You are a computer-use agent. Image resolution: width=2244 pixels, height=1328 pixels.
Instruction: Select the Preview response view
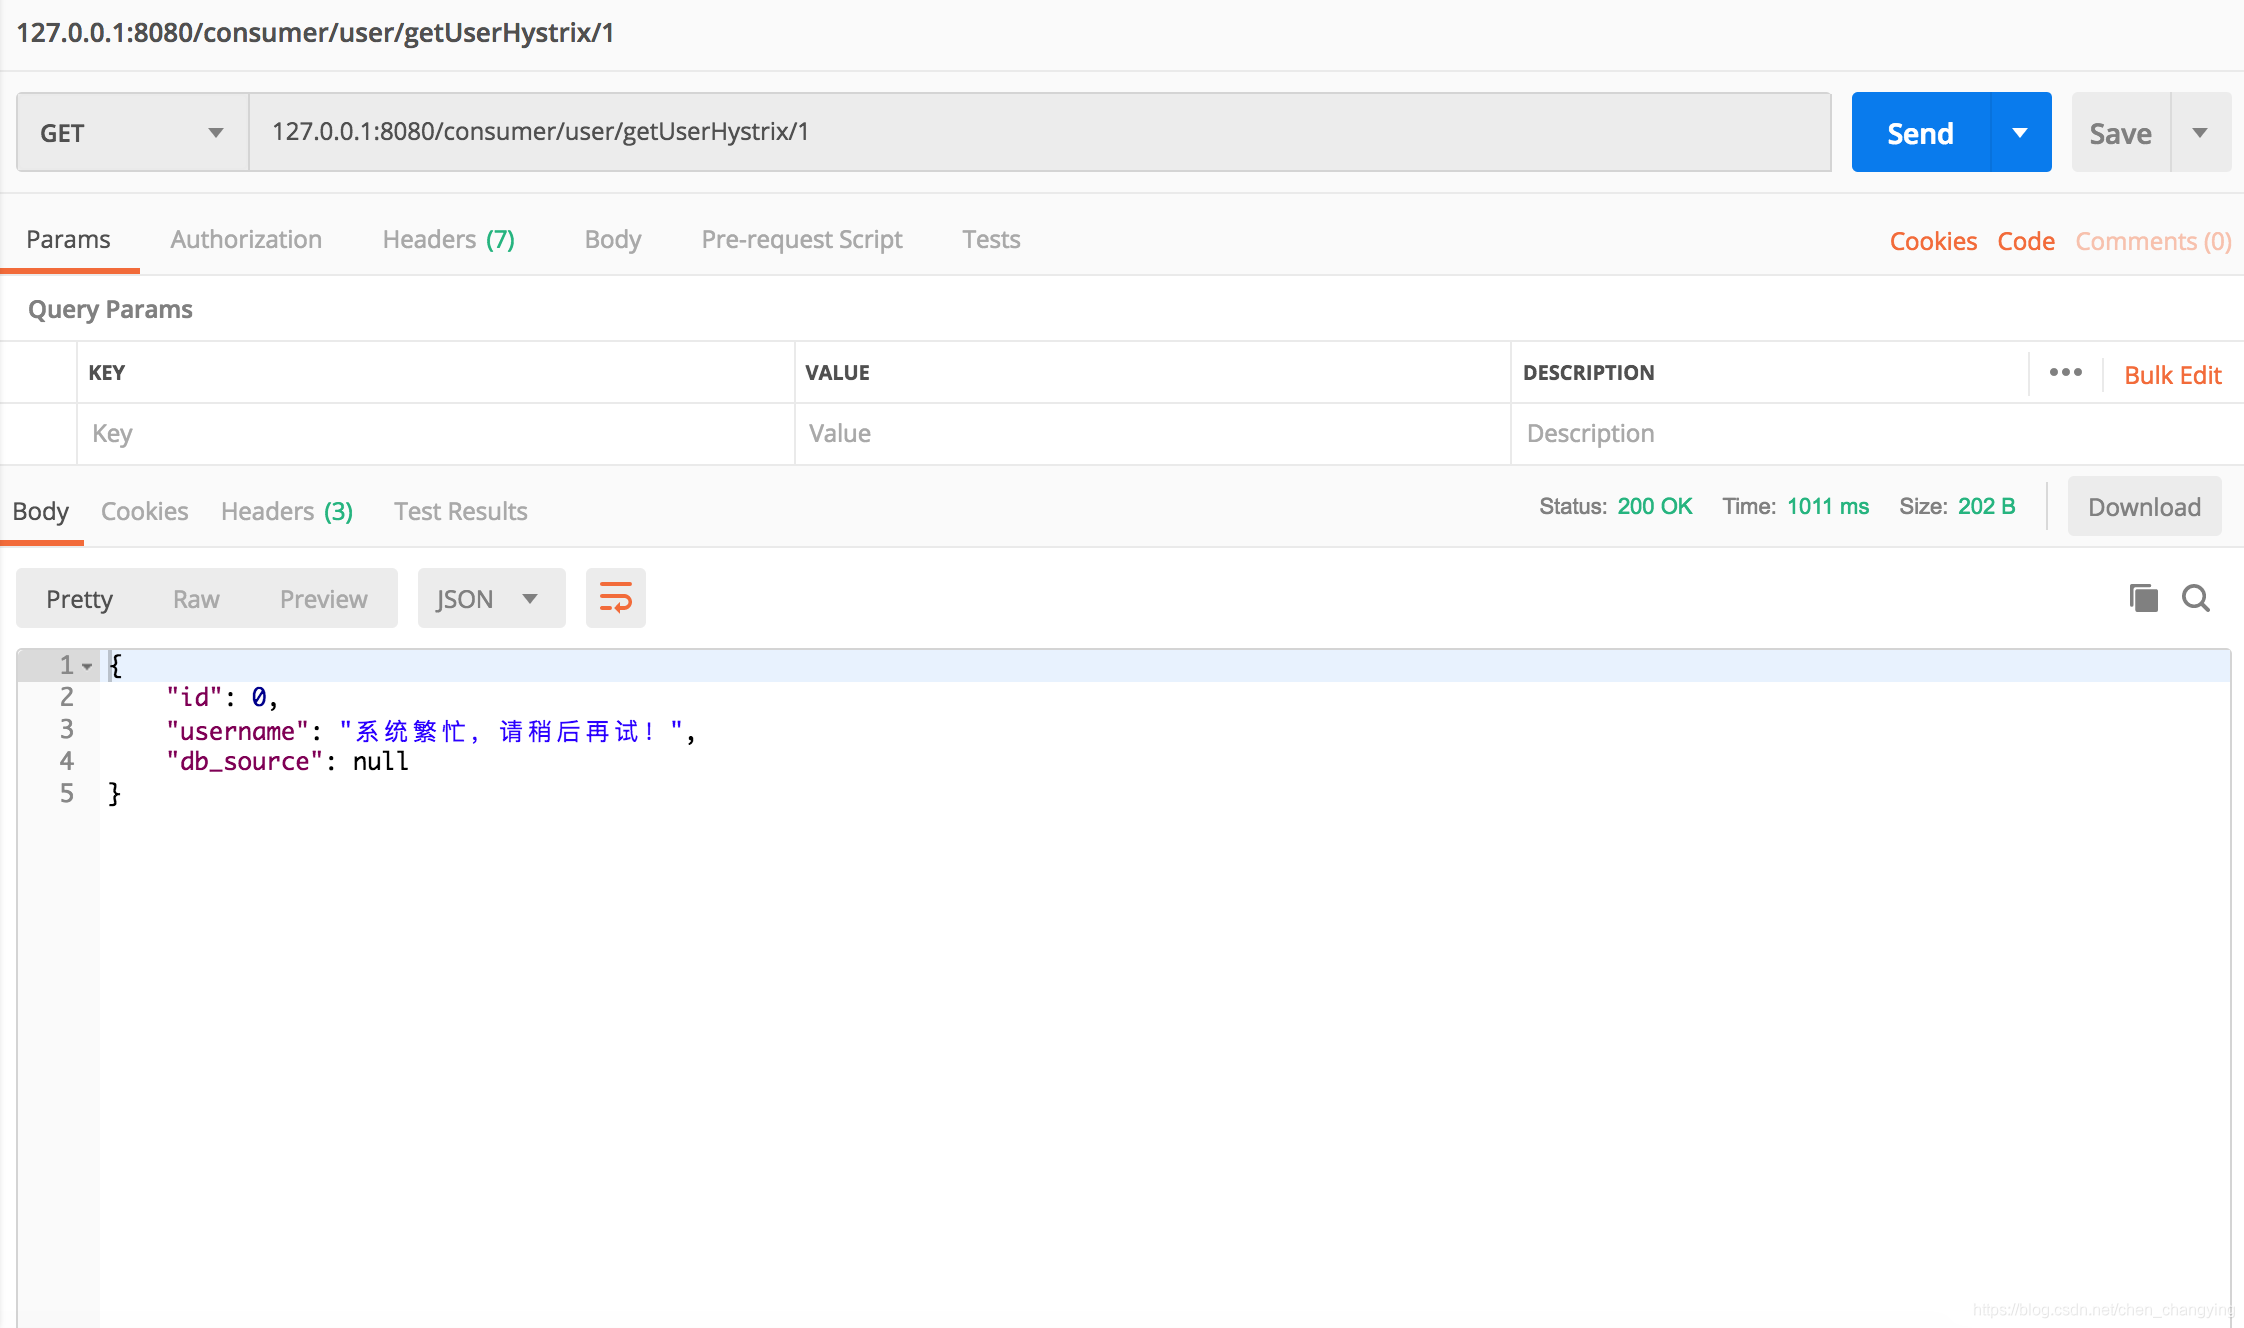tap(324, 599)
